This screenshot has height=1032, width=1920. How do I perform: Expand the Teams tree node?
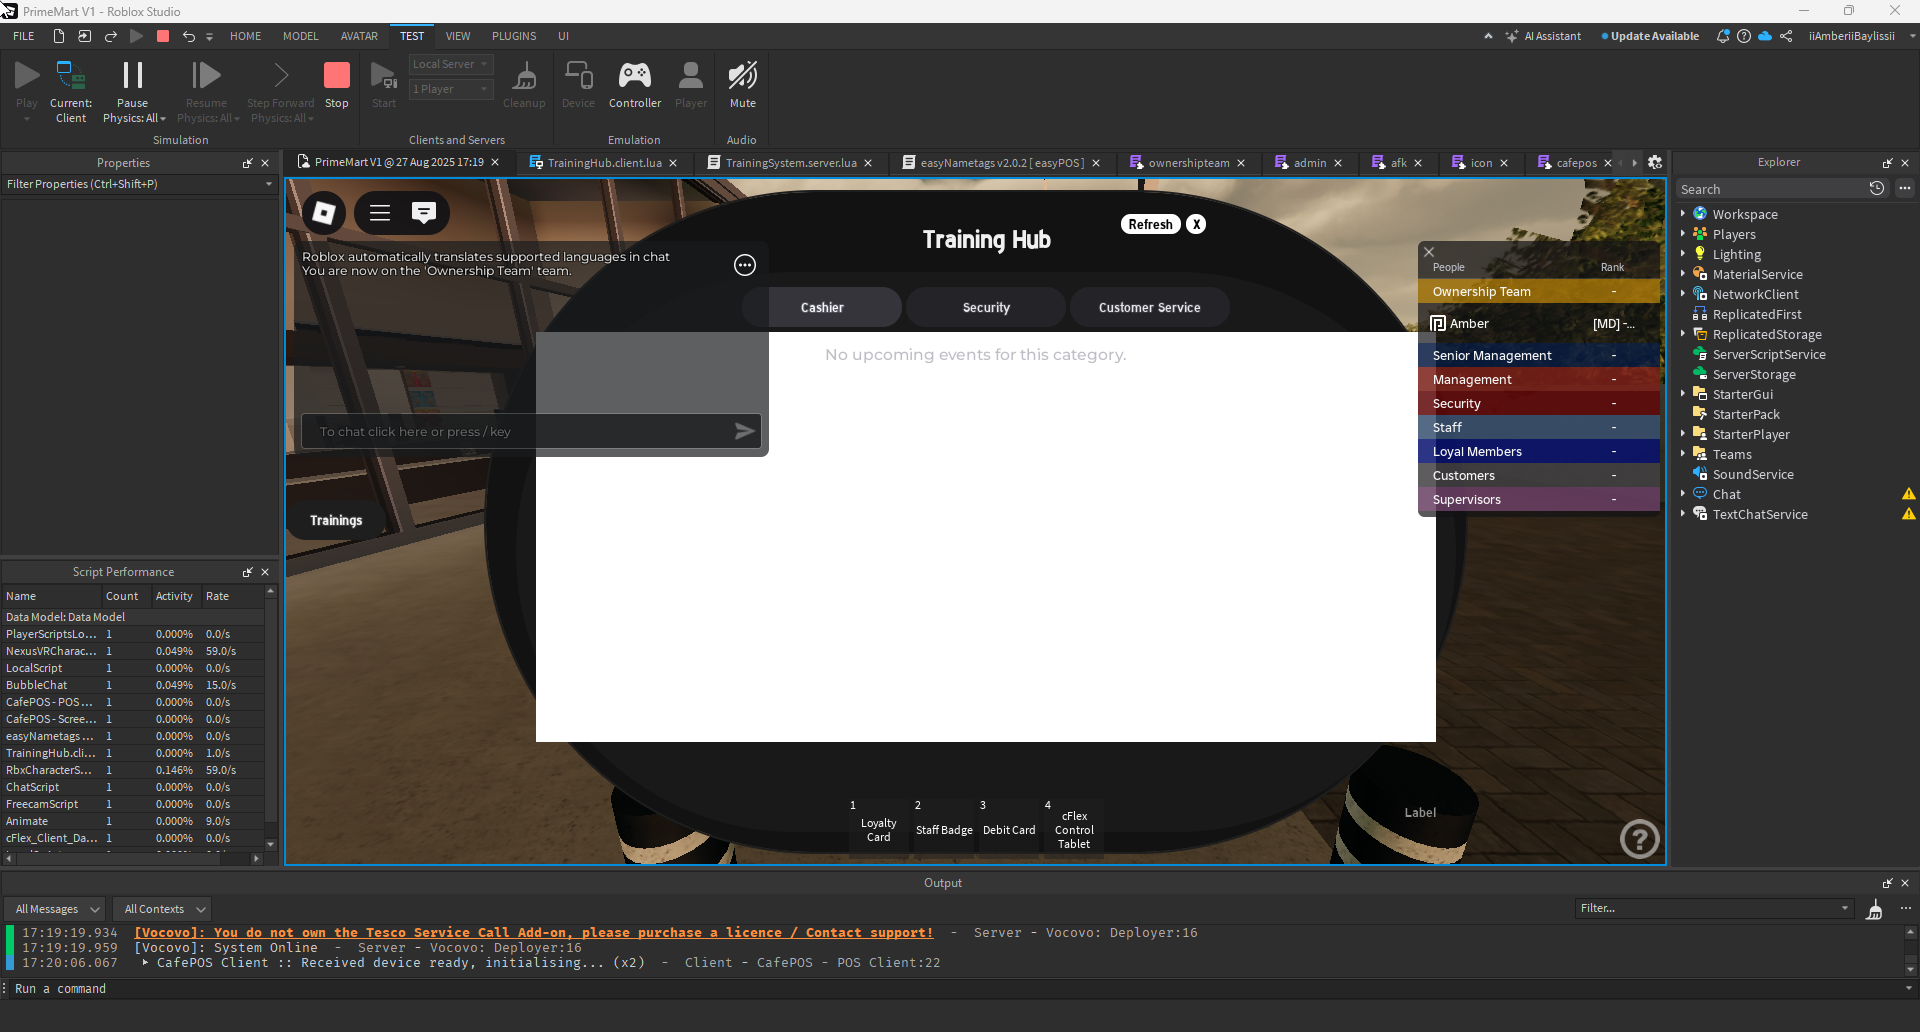(1683, 454)
